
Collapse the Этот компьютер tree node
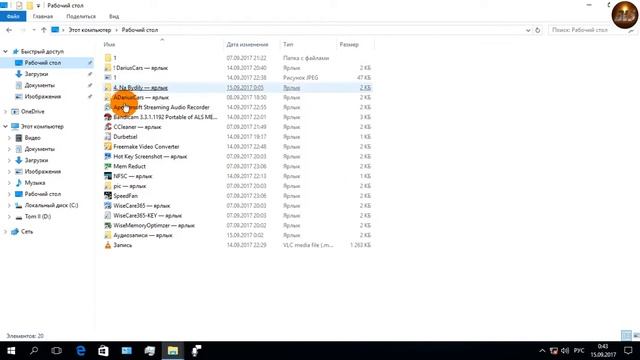click(x=5, y=127)
